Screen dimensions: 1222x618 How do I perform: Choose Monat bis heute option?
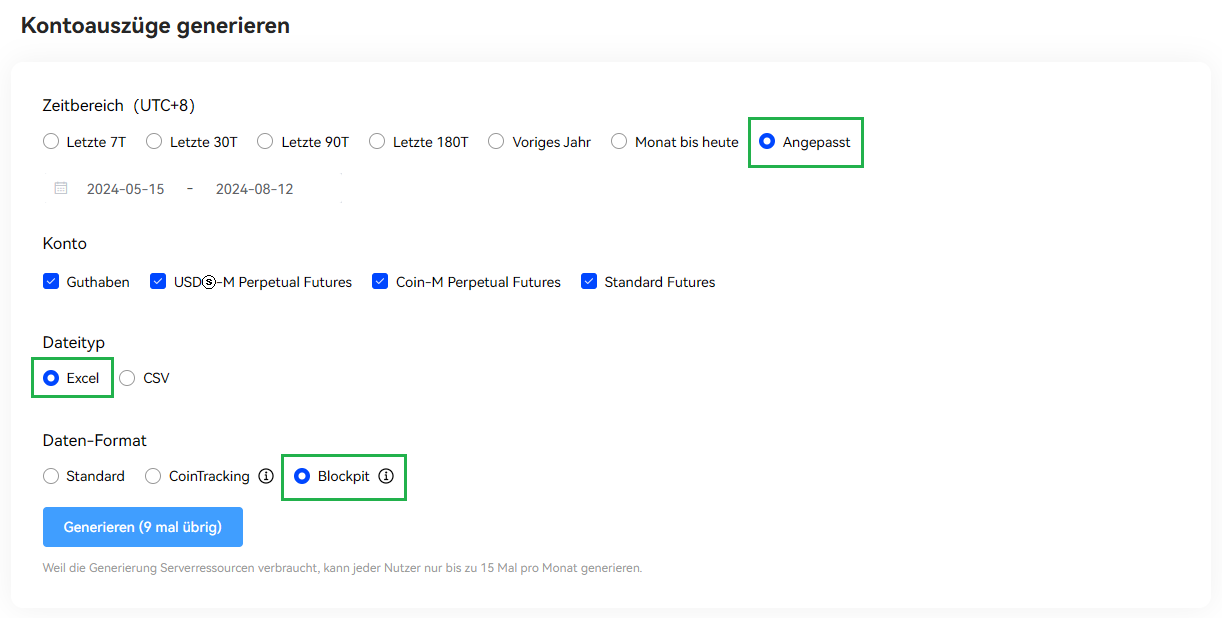click(x=619, y=142)
